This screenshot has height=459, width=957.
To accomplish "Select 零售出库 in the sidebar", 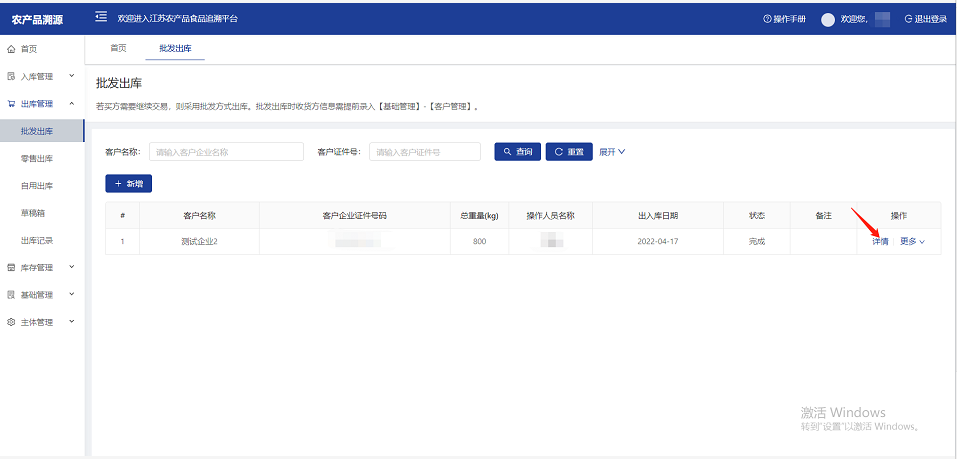I will pyautogui.click(x=37, y=158).
